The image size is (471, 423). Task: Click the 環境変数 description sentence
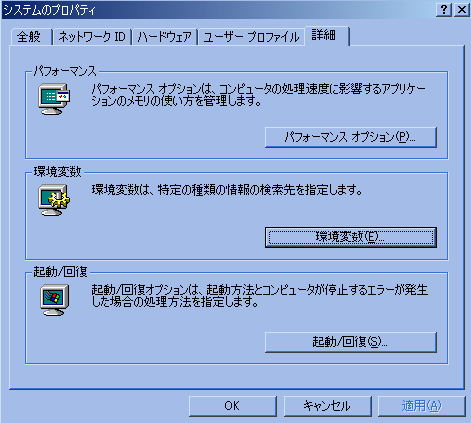pos(227,190)
